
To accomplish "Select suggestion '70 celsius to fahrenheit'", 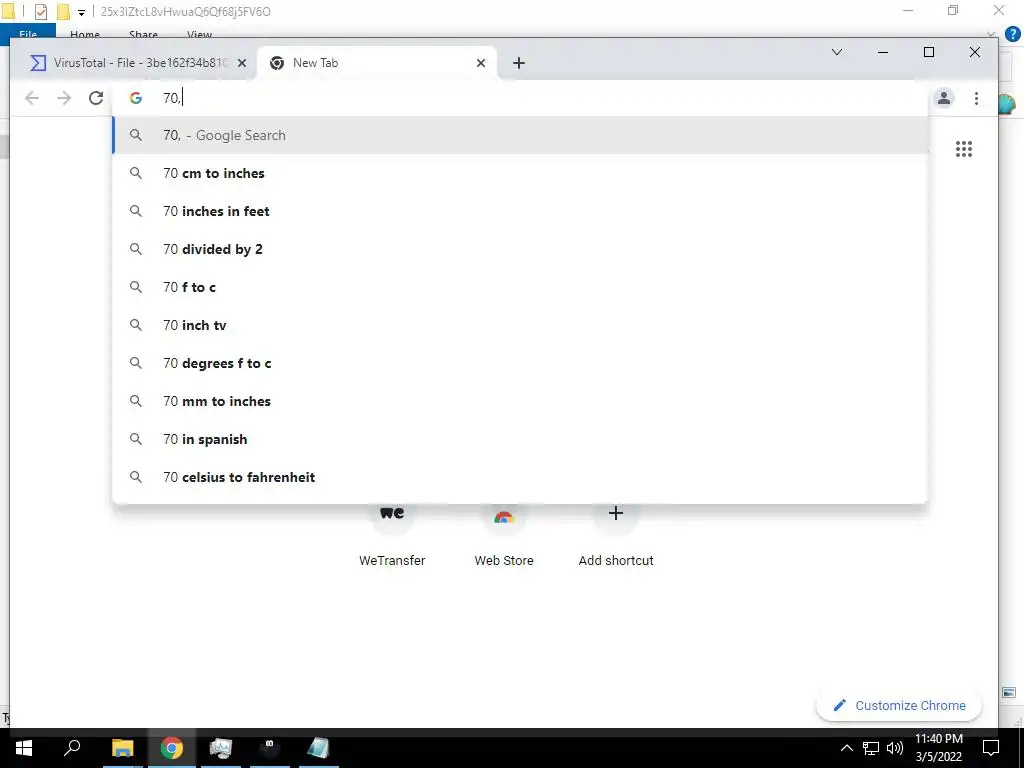I will tap(520, 477).
